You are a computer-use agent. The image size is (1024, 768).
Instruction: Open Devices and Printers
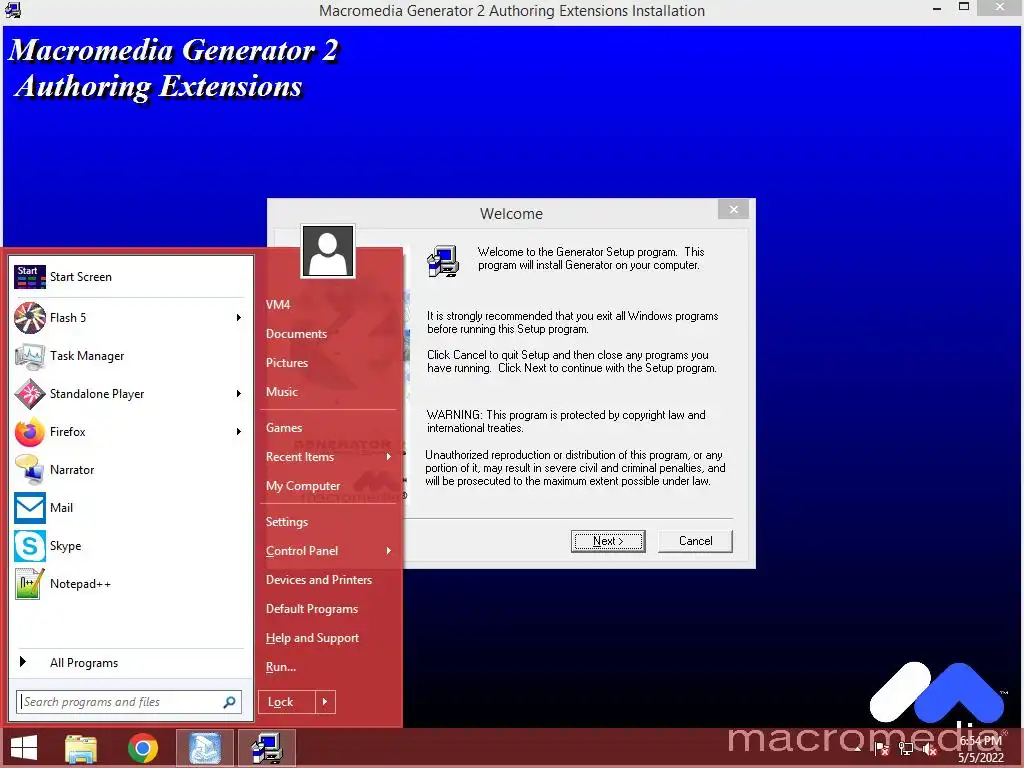click(319, 580)
